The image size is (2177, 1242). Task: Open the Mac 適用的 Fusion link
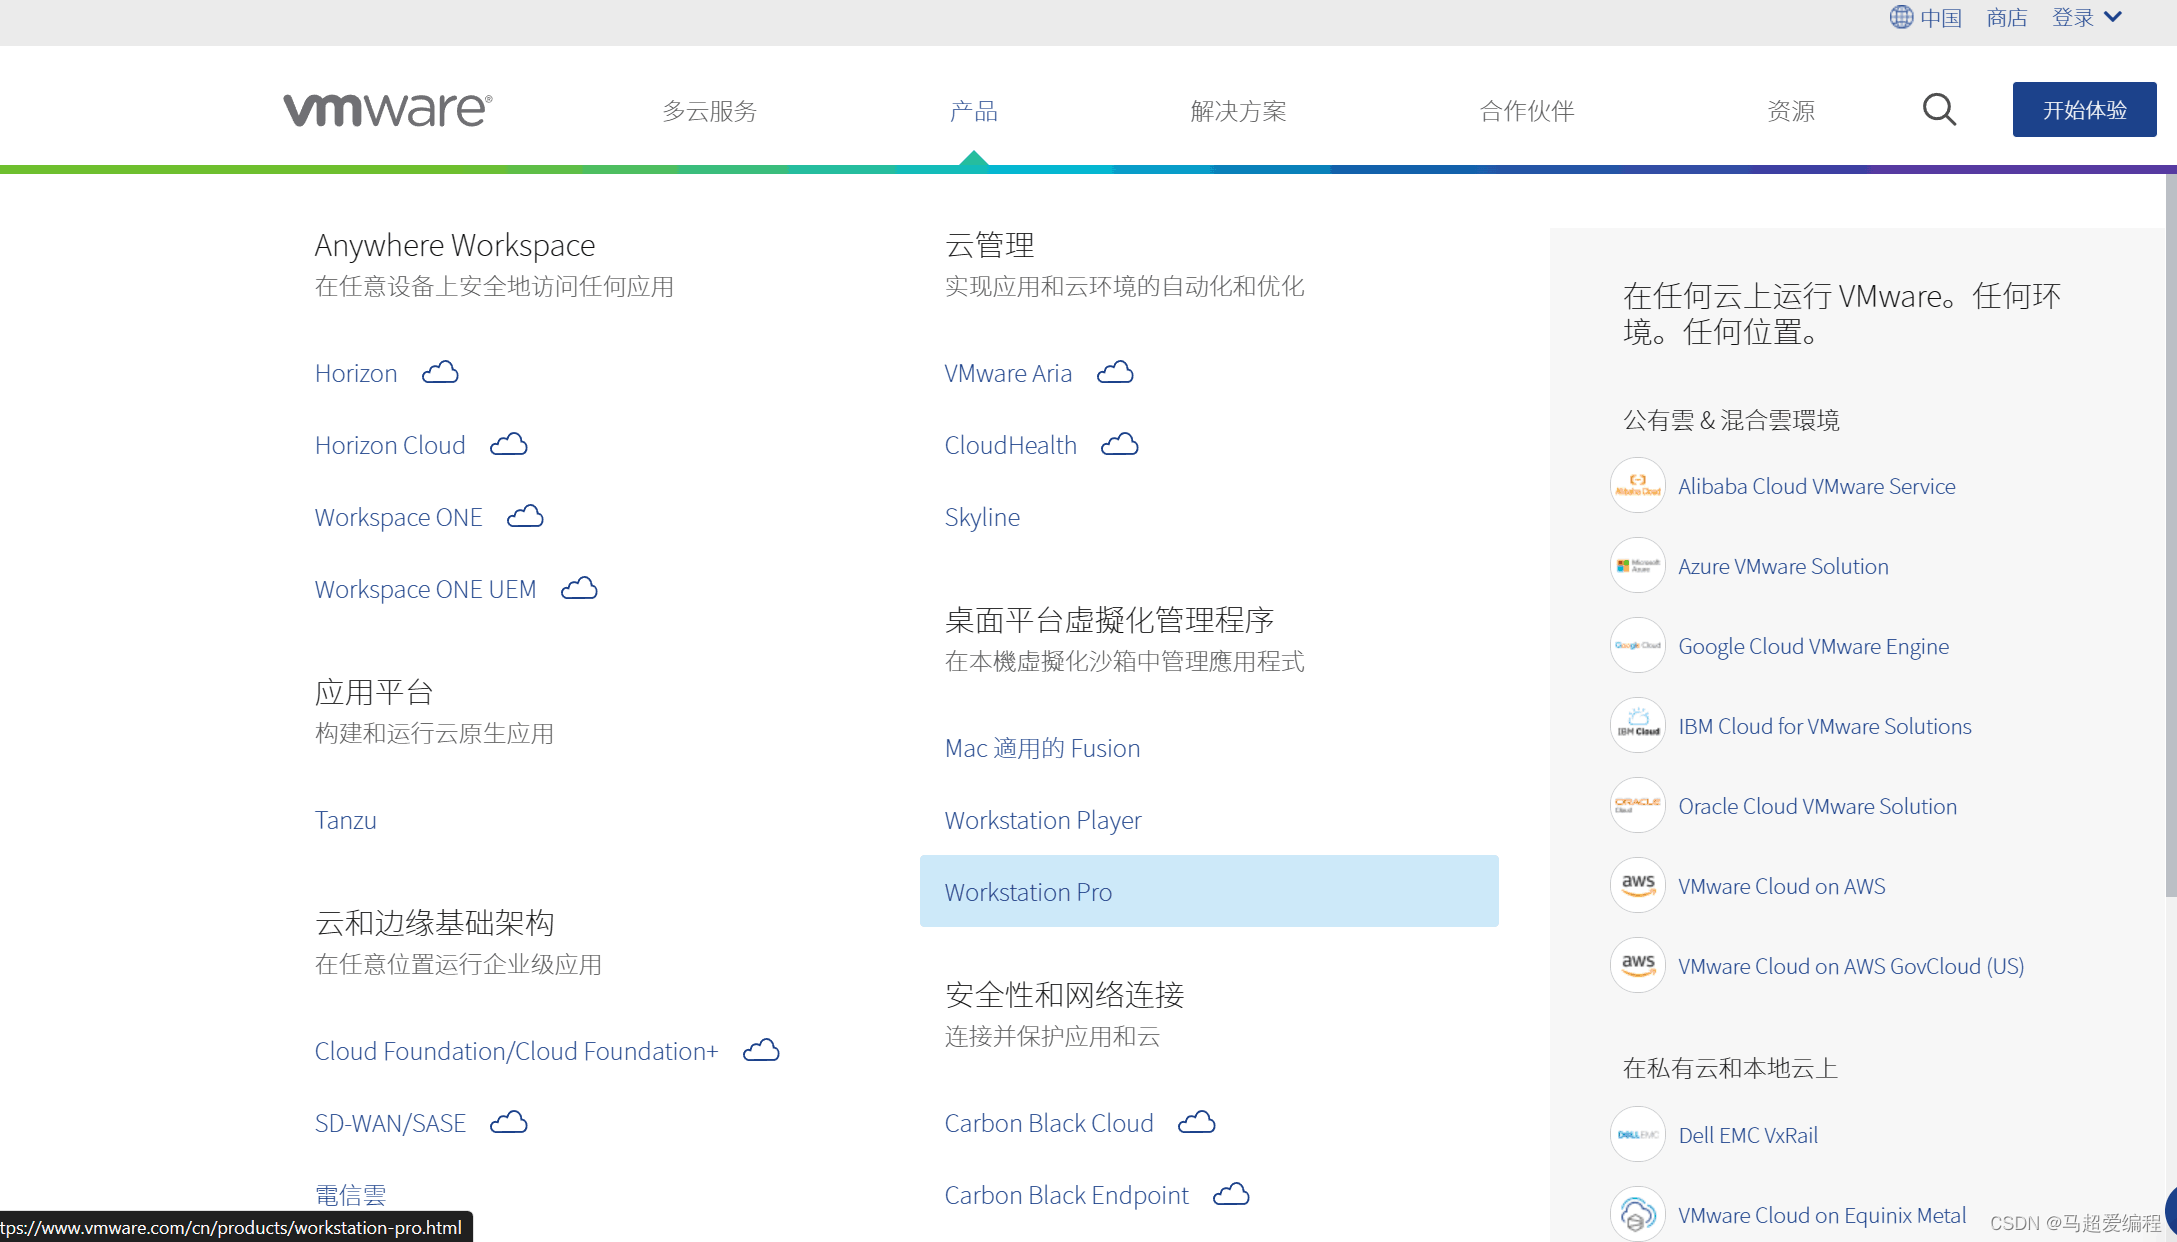(1042, 747)
